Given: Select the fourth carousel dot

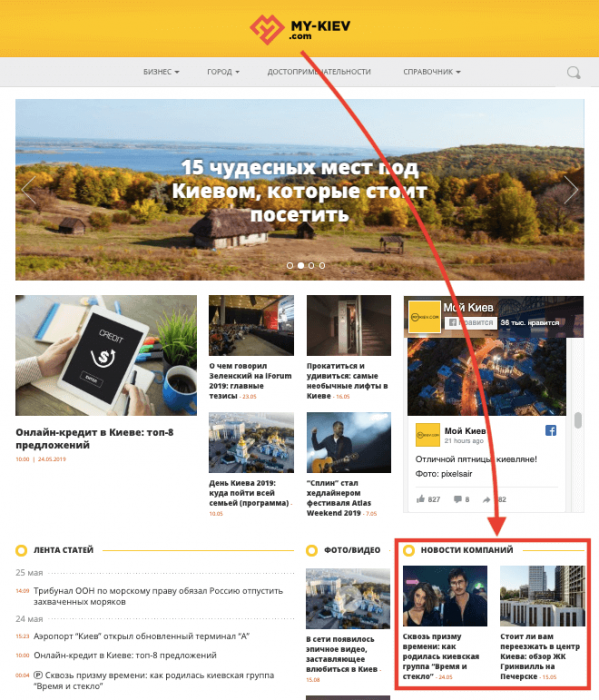Looking at the screenshot, I should coord(322,266).
